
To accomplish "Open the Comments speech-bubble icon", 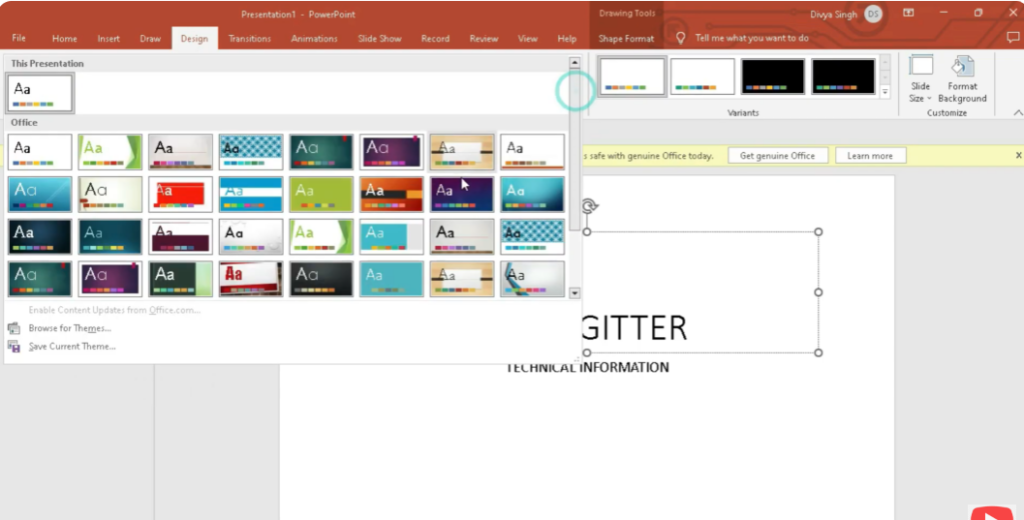I will point(1013,38).
